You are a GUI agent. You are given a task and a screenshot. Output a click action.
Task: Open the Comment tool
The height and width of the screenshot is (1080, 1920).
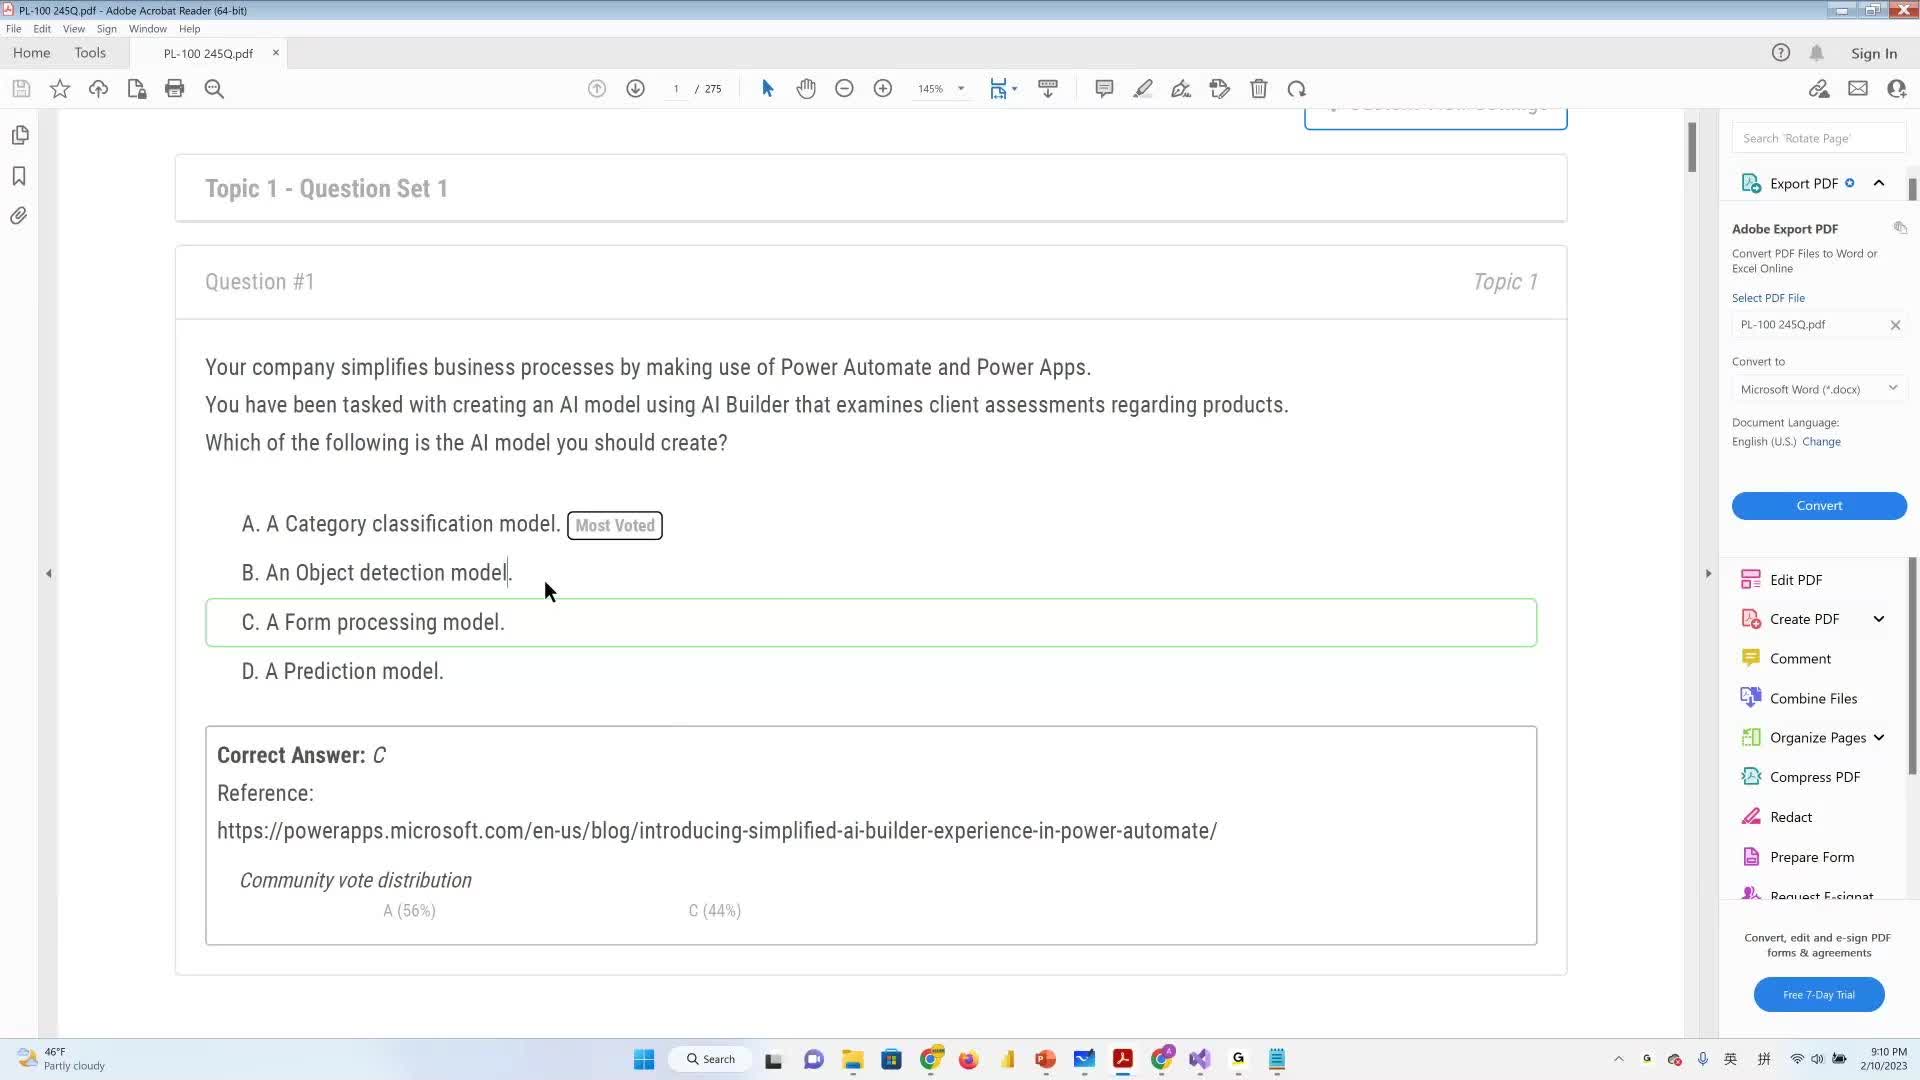click(x=1800, y=659)
